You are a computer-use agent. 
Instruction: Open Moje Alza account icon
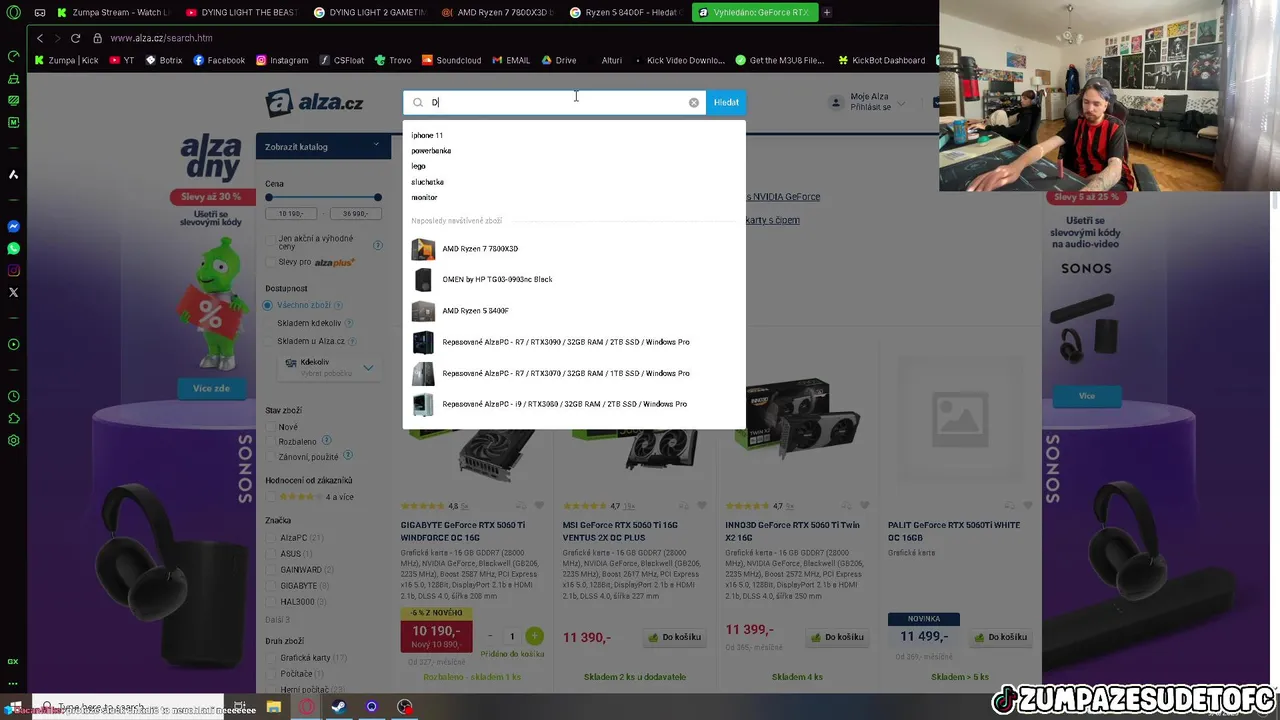pyautogui.click(x=836, y=102)
